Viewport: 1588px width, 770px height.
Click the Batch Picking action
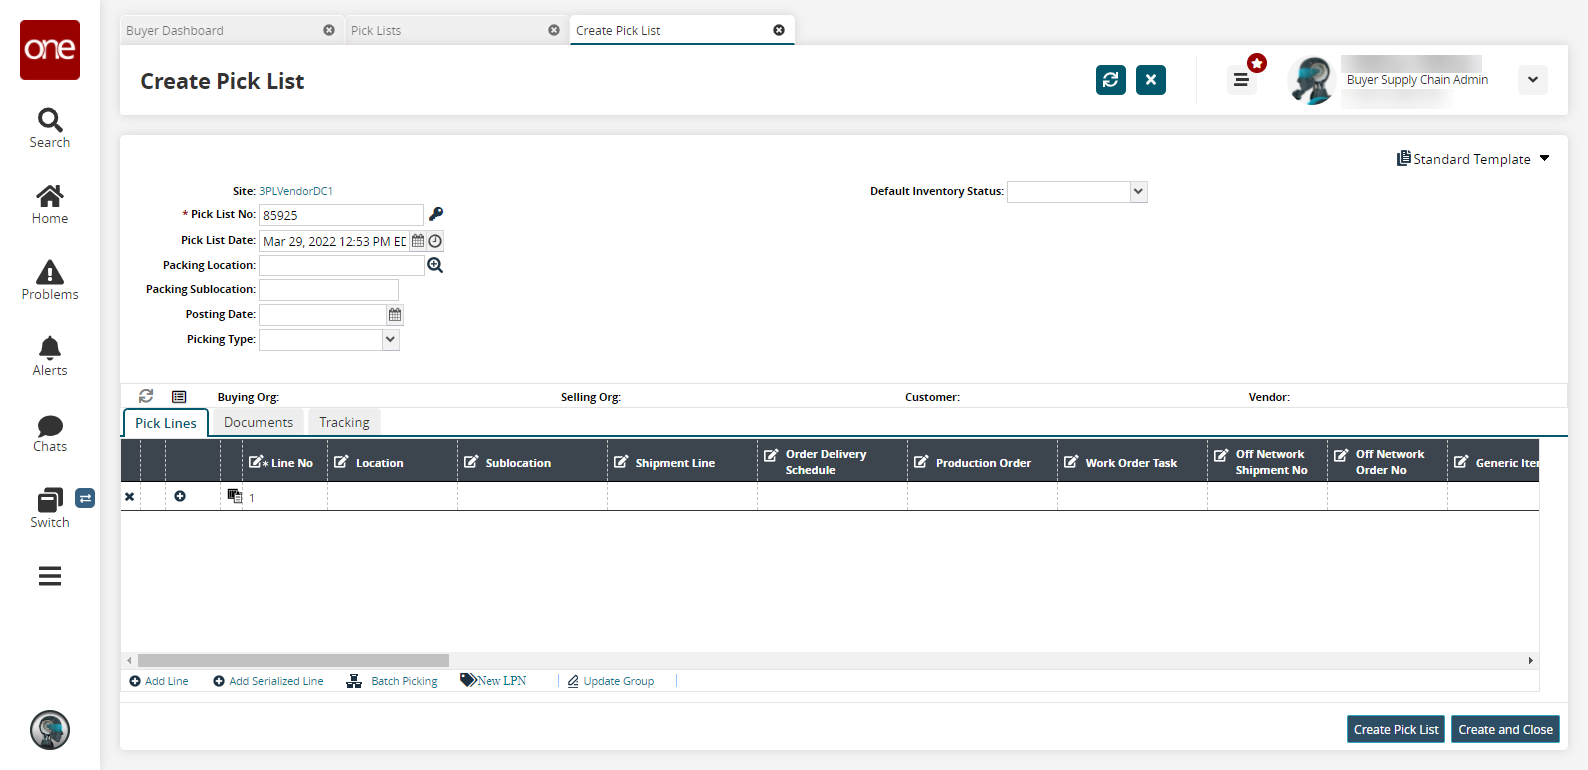392,681
